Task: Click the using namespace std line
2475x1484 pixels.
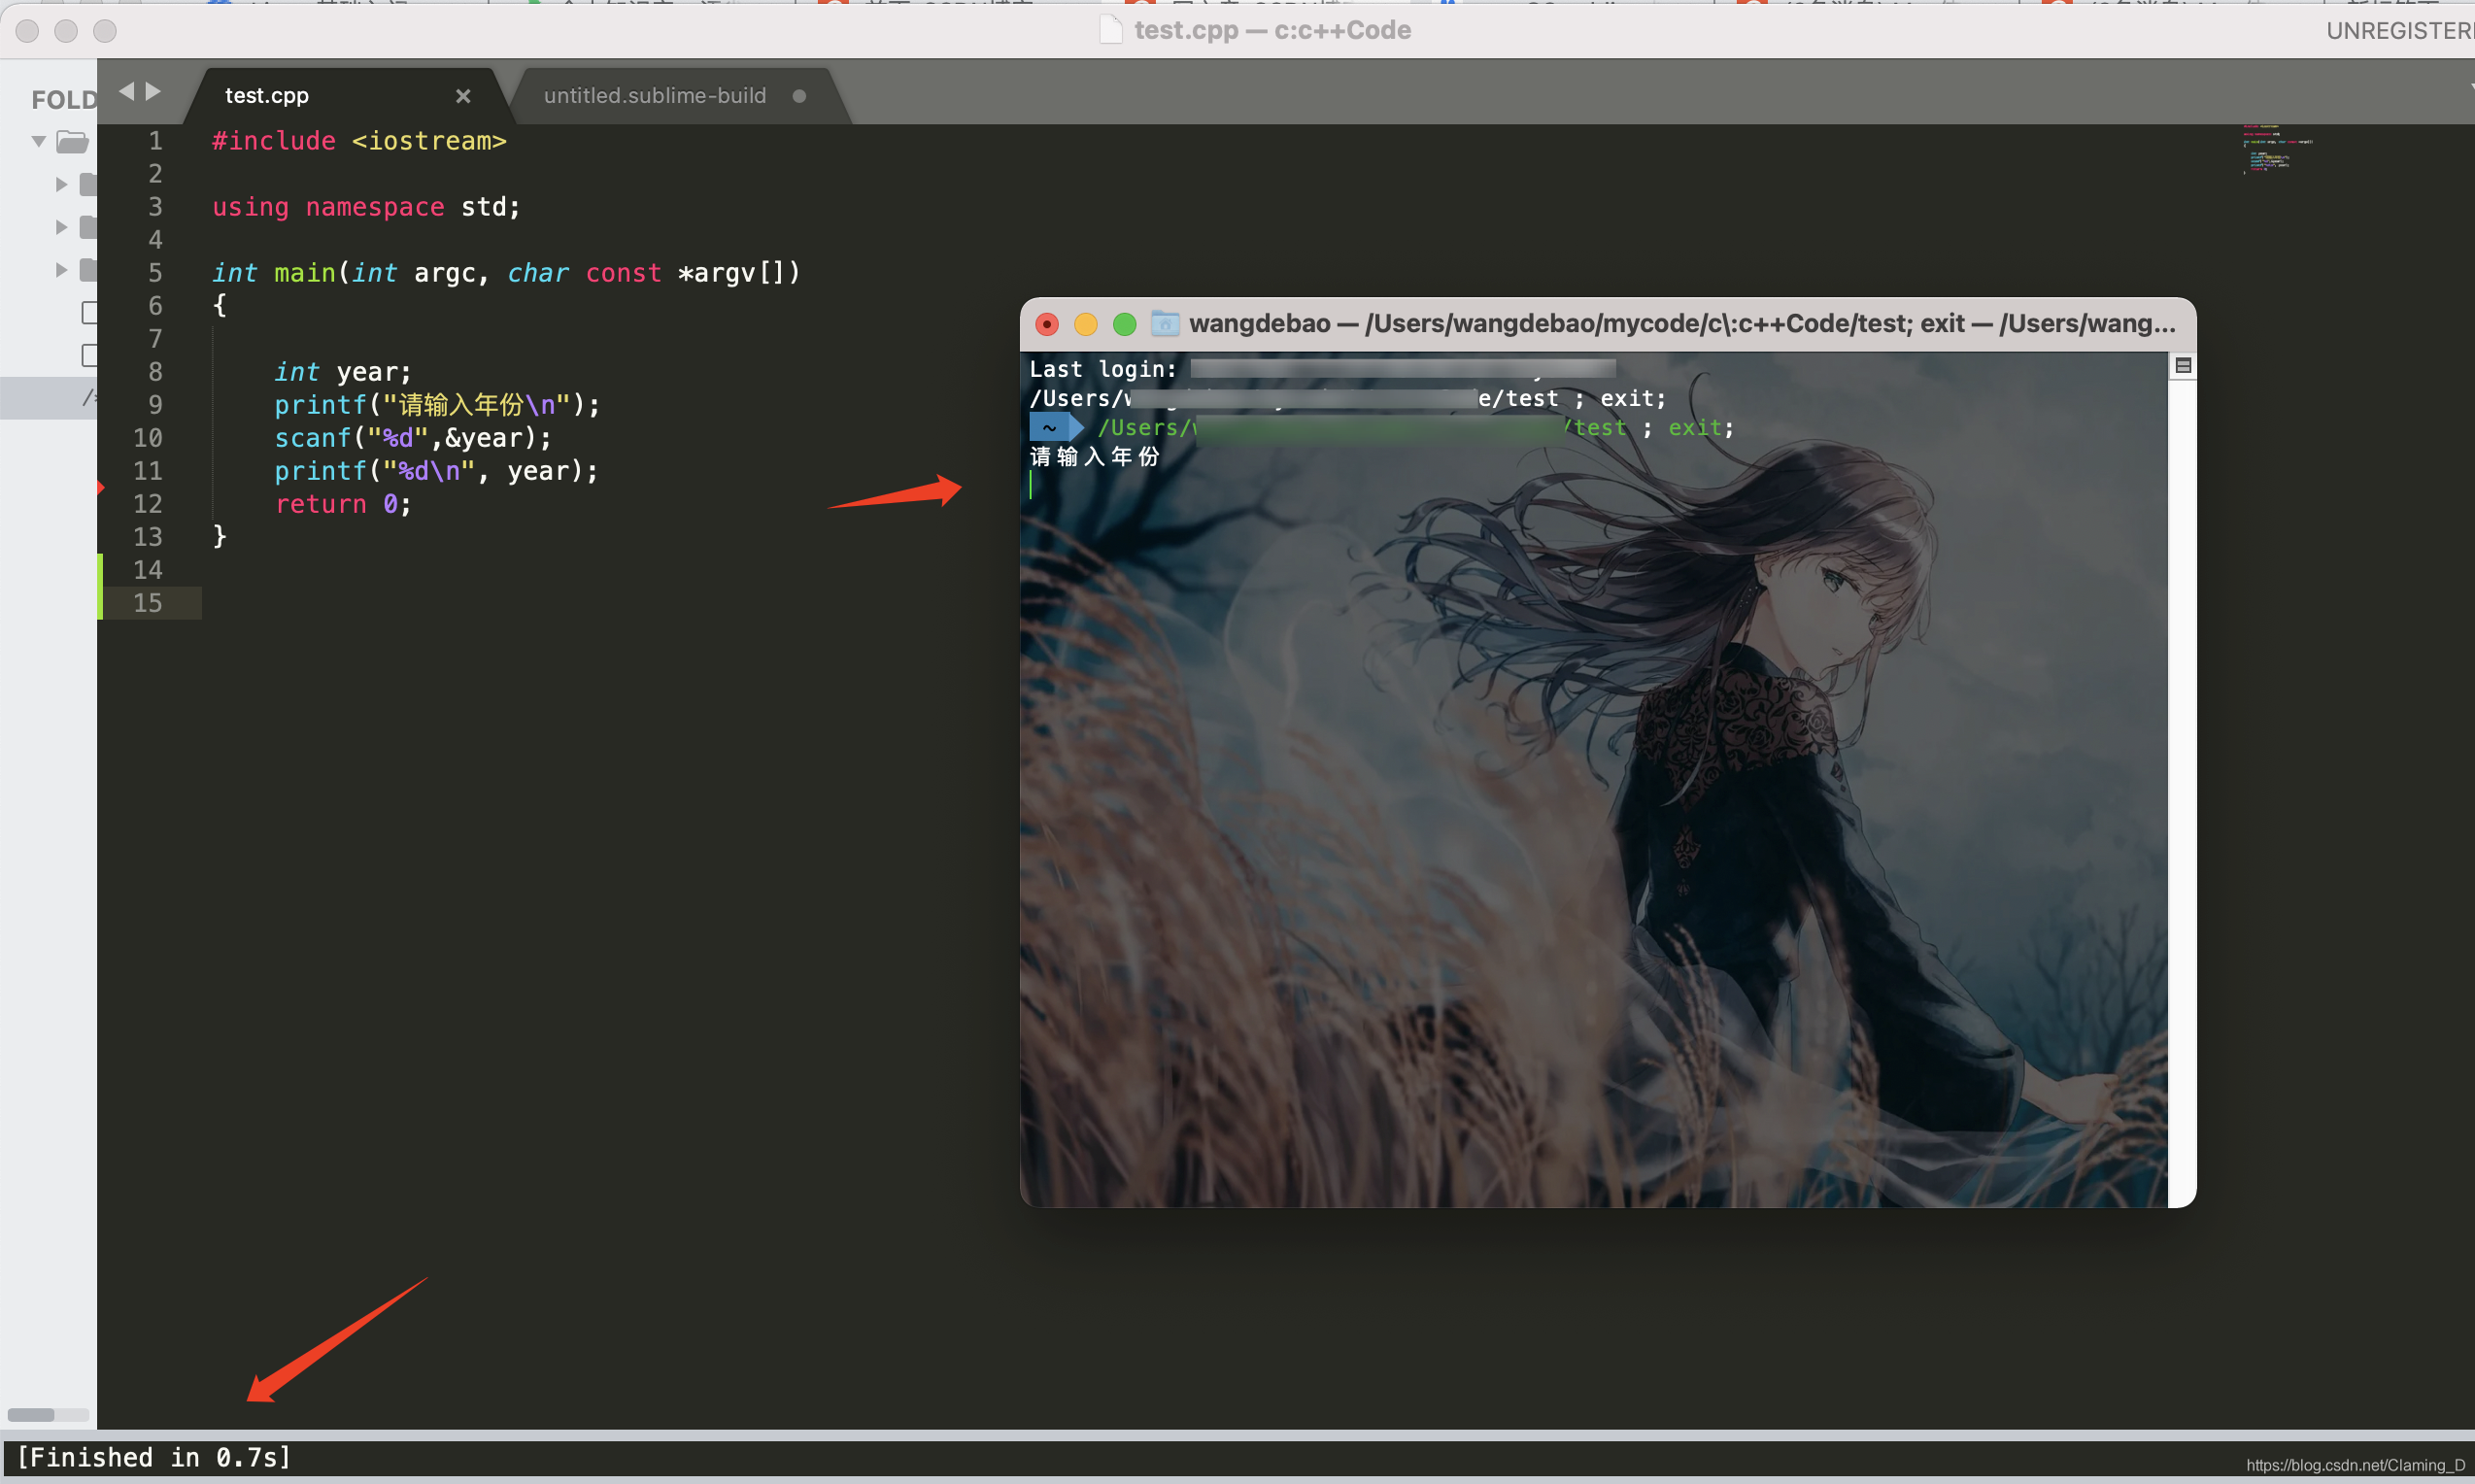Action: pyautogui.click(x=366, y=207)
